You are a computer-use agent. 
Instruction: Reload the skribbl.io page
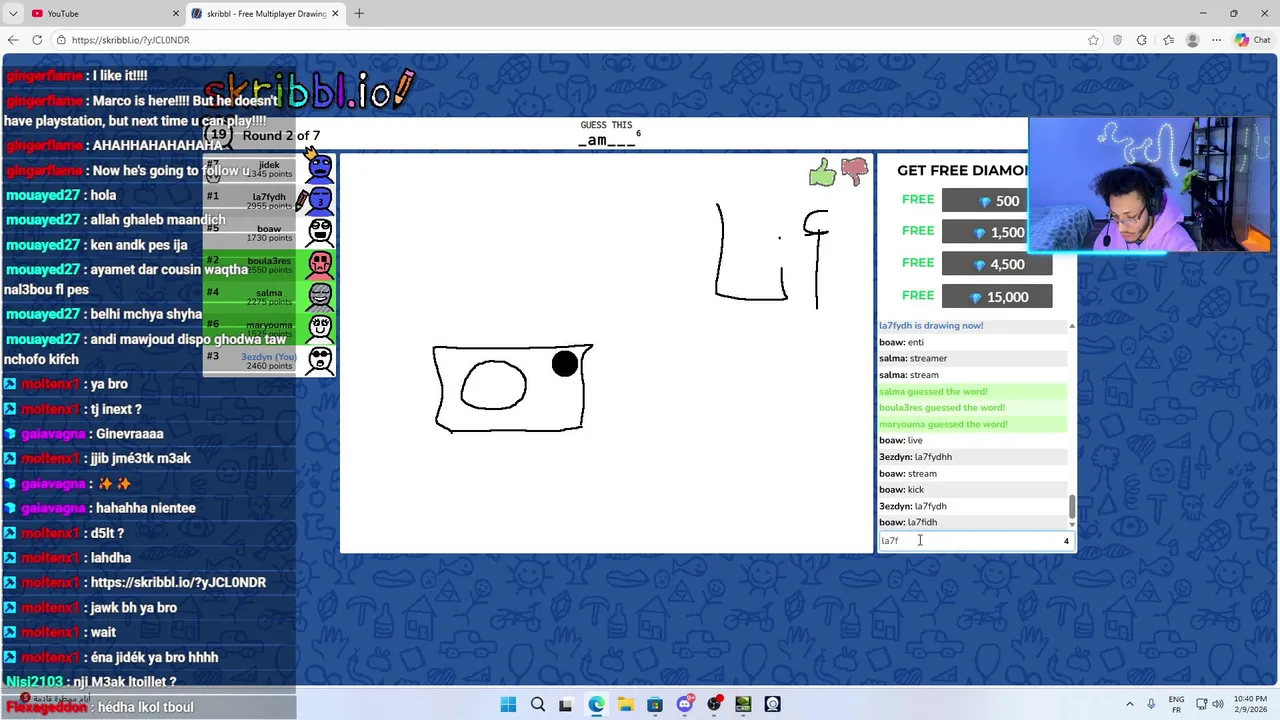tap(37, 40)
